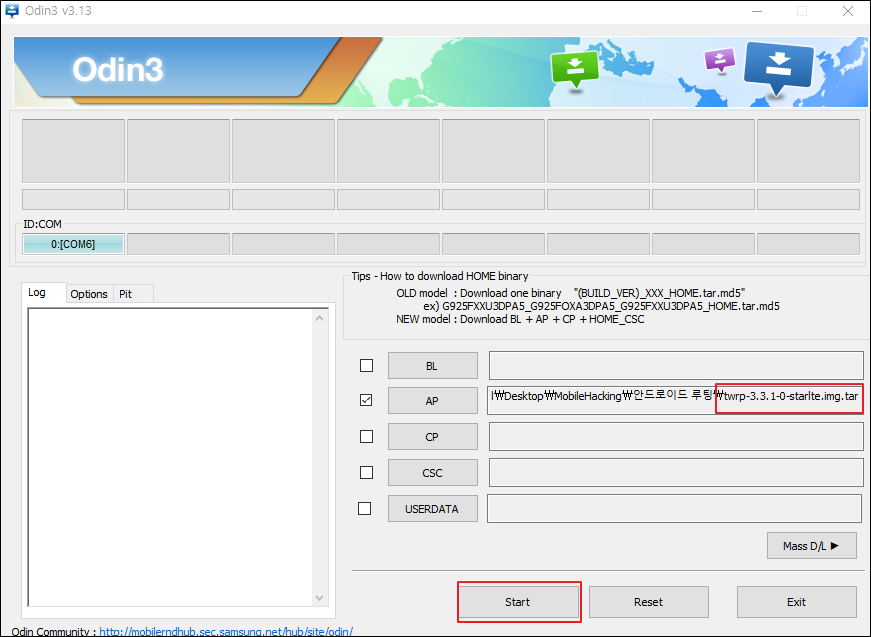Tick the CSC checkbox
The height and width of the screenshot is (637, 871).
(366, 472)
